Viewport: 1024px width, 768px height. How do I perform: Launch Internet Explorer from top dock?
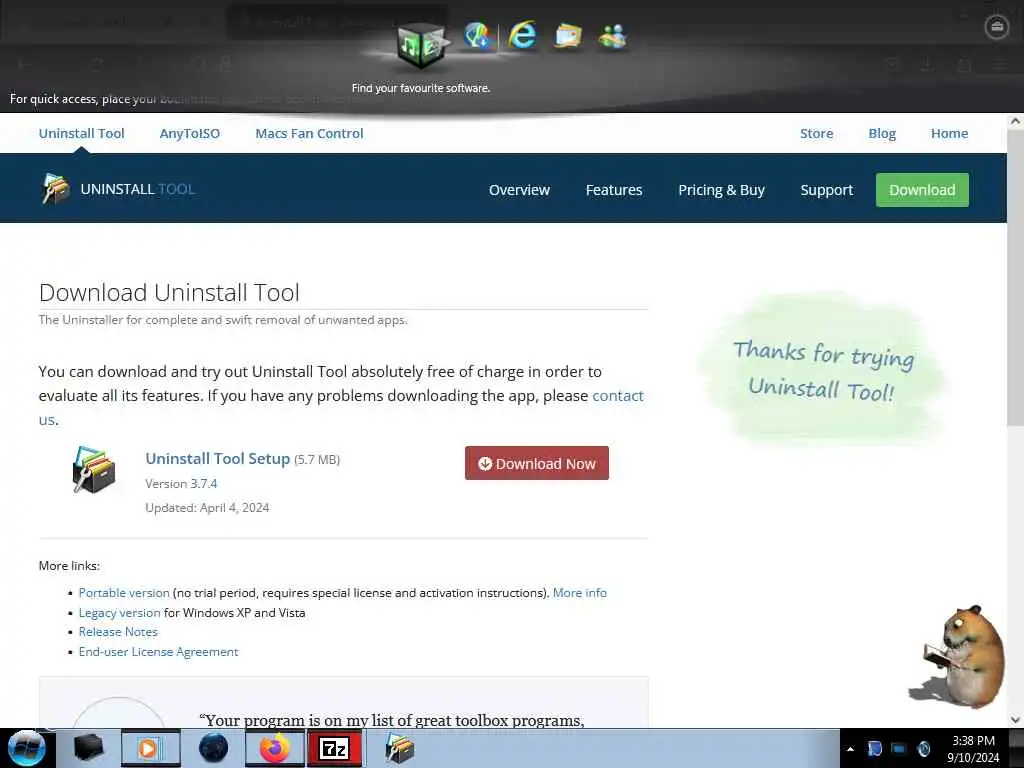click(x=522, y=35)
